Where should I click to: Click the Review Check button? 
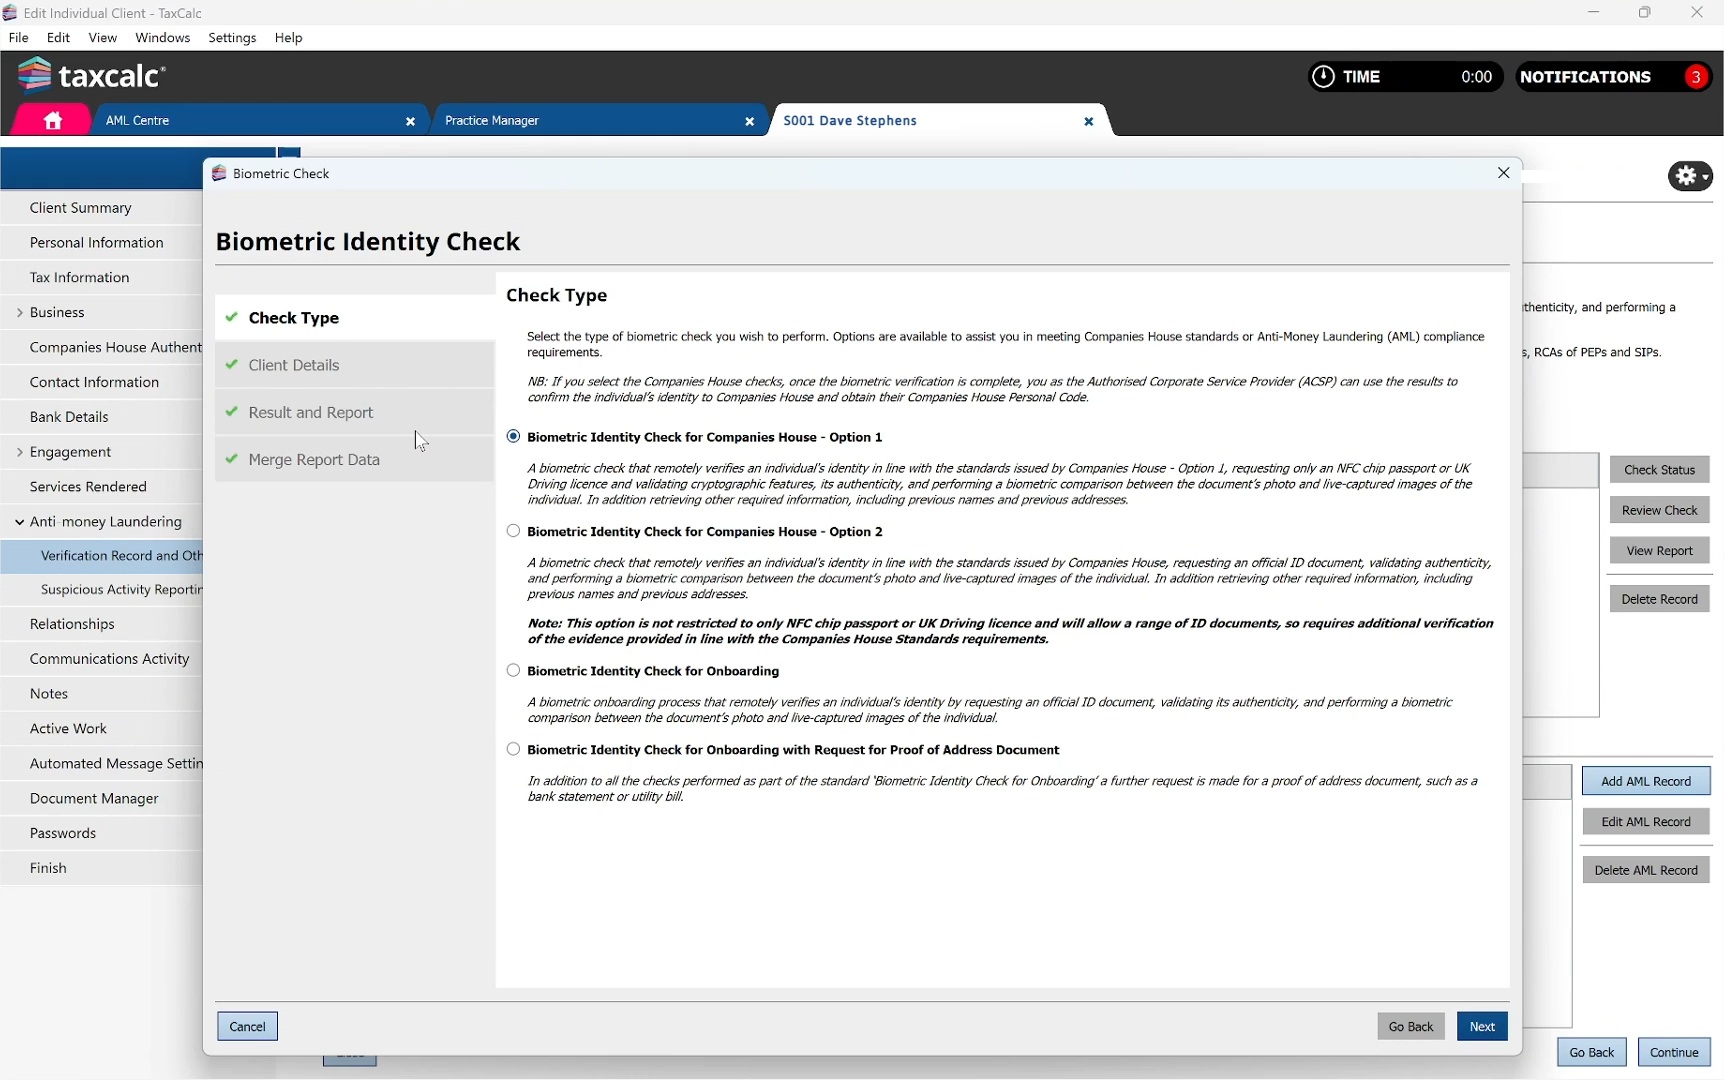(1660, 510)
